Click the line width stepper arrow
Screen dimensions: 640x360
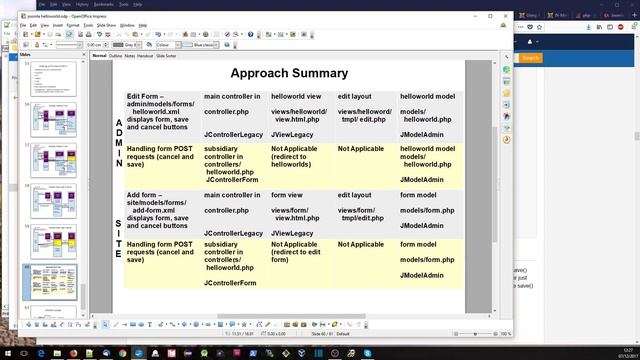(106, 45)
